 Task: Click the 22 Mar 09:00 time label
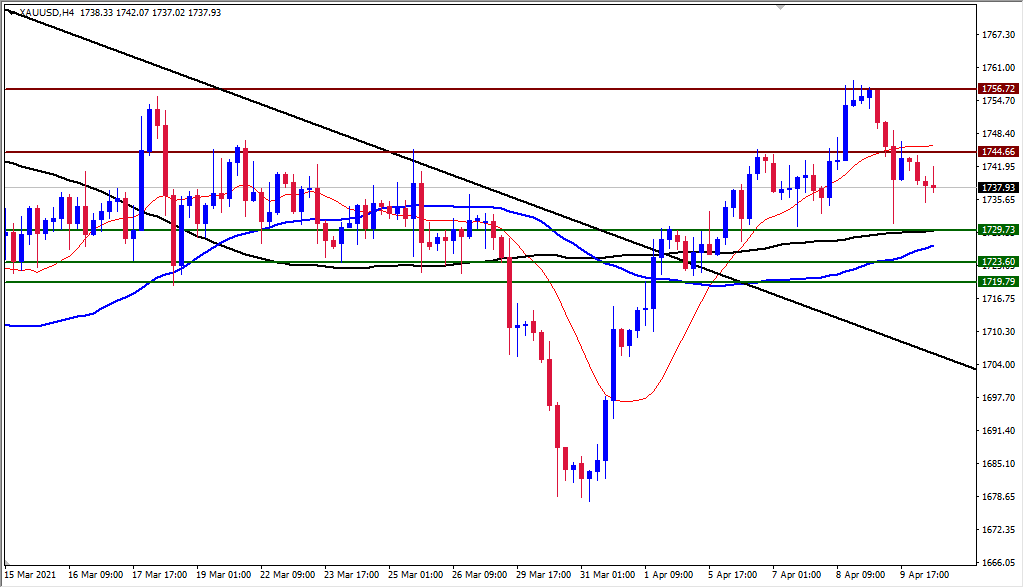coord(287,575)
